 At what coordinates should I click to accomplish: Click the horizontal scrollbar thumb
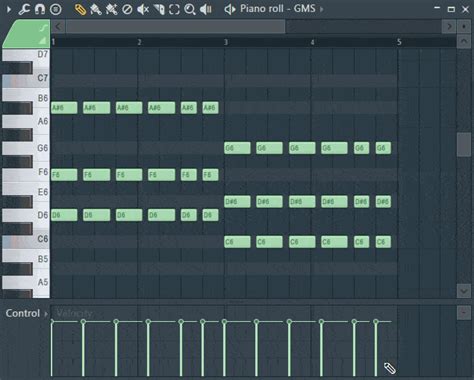[x=175, y=26]
